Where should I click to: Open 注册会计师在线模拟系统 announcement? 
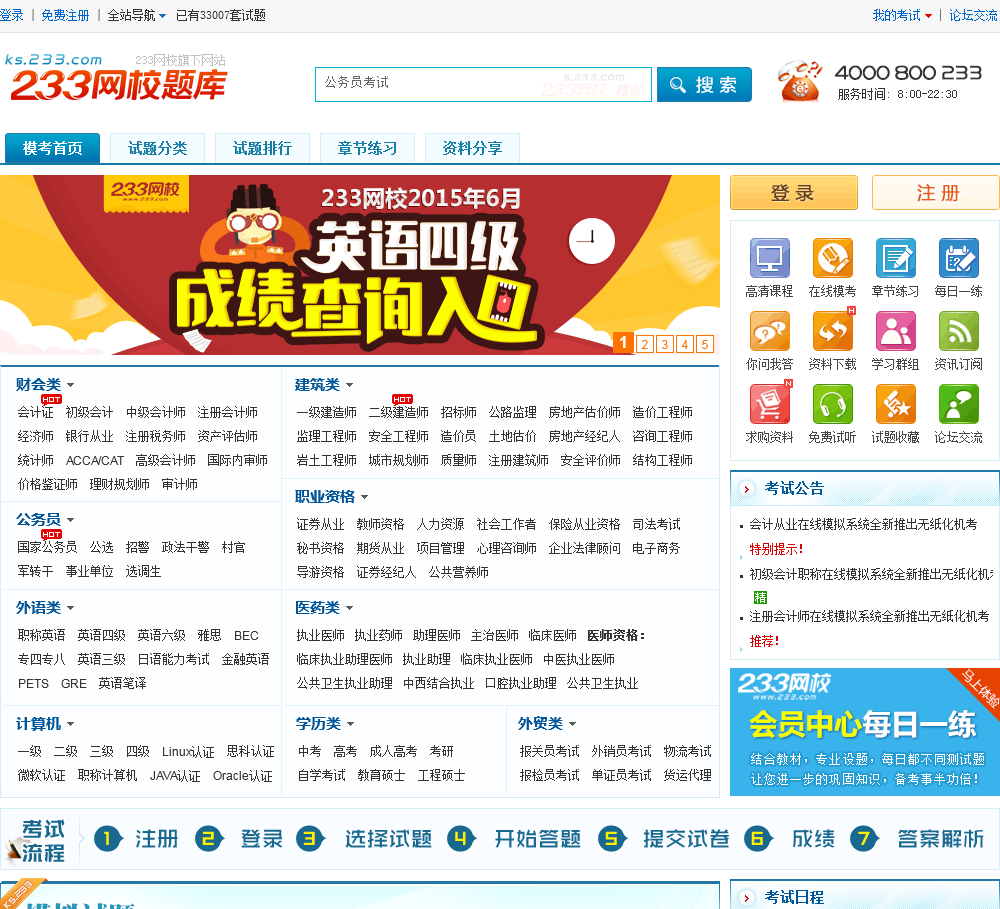click(x=869, y=616)
